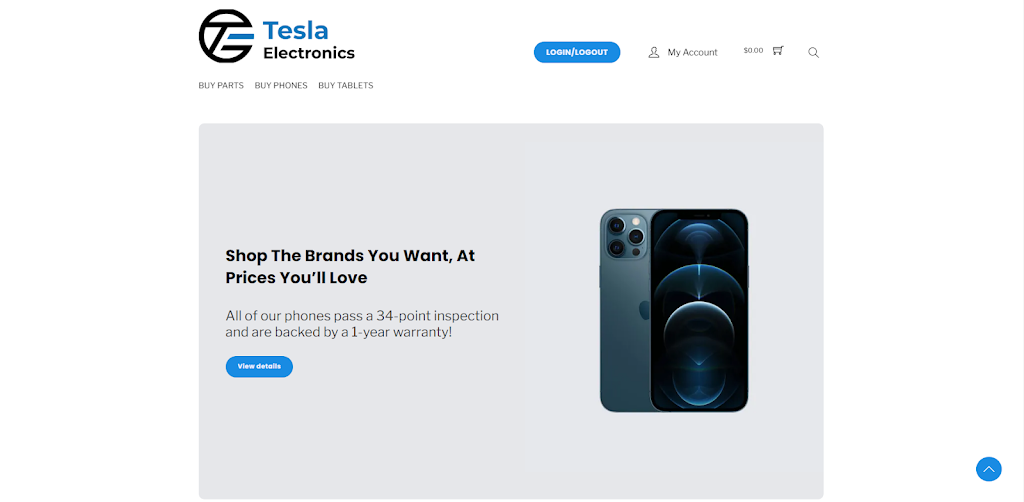1024x502 pixels.
Task: Open the user profile icon beside My Account
Action: pyautogui.click(x=654, y=52)
